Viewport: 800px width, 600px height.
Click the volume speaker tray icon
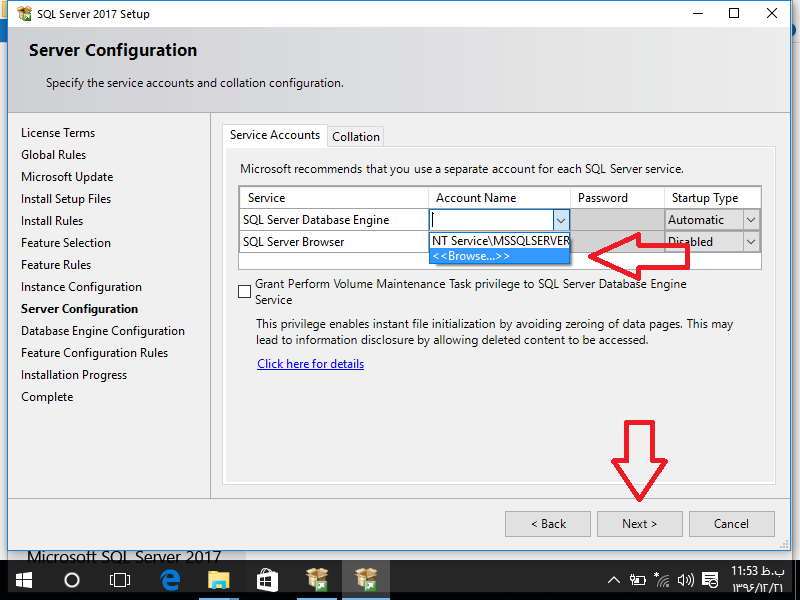(x=685, y=580)
